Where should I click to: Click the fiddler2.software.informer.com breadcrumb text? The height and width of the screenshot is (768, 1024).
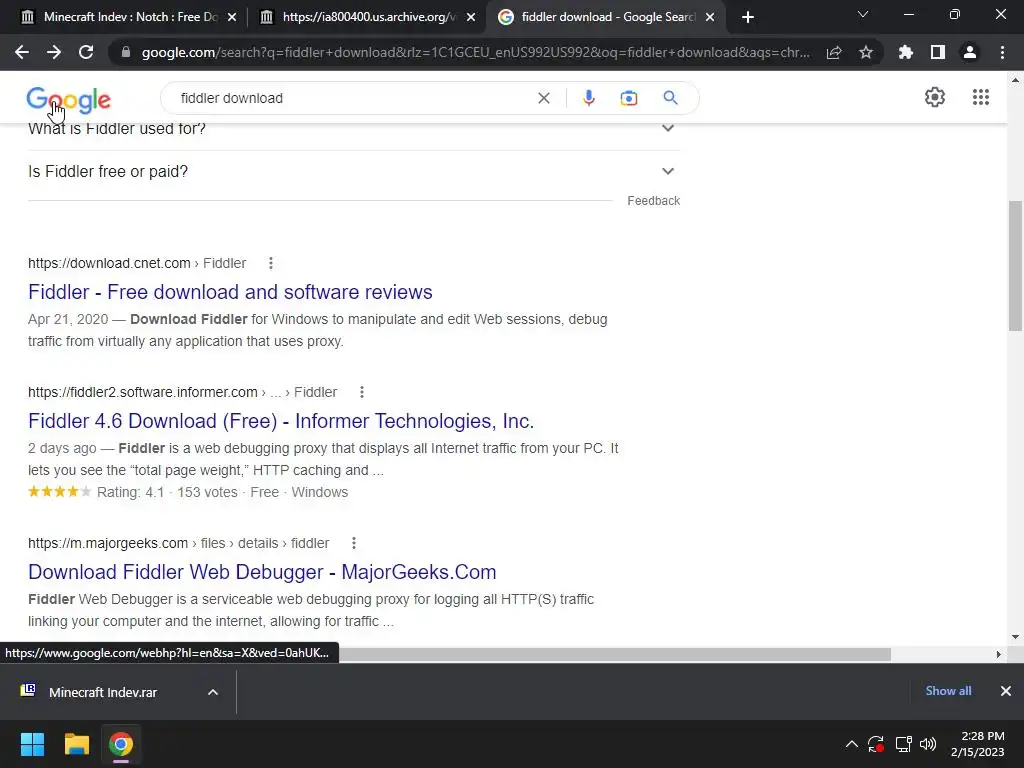click(143, 392)
